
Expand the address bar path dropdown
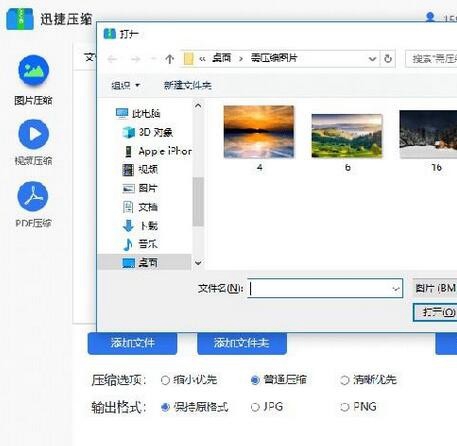click(372, 59)
